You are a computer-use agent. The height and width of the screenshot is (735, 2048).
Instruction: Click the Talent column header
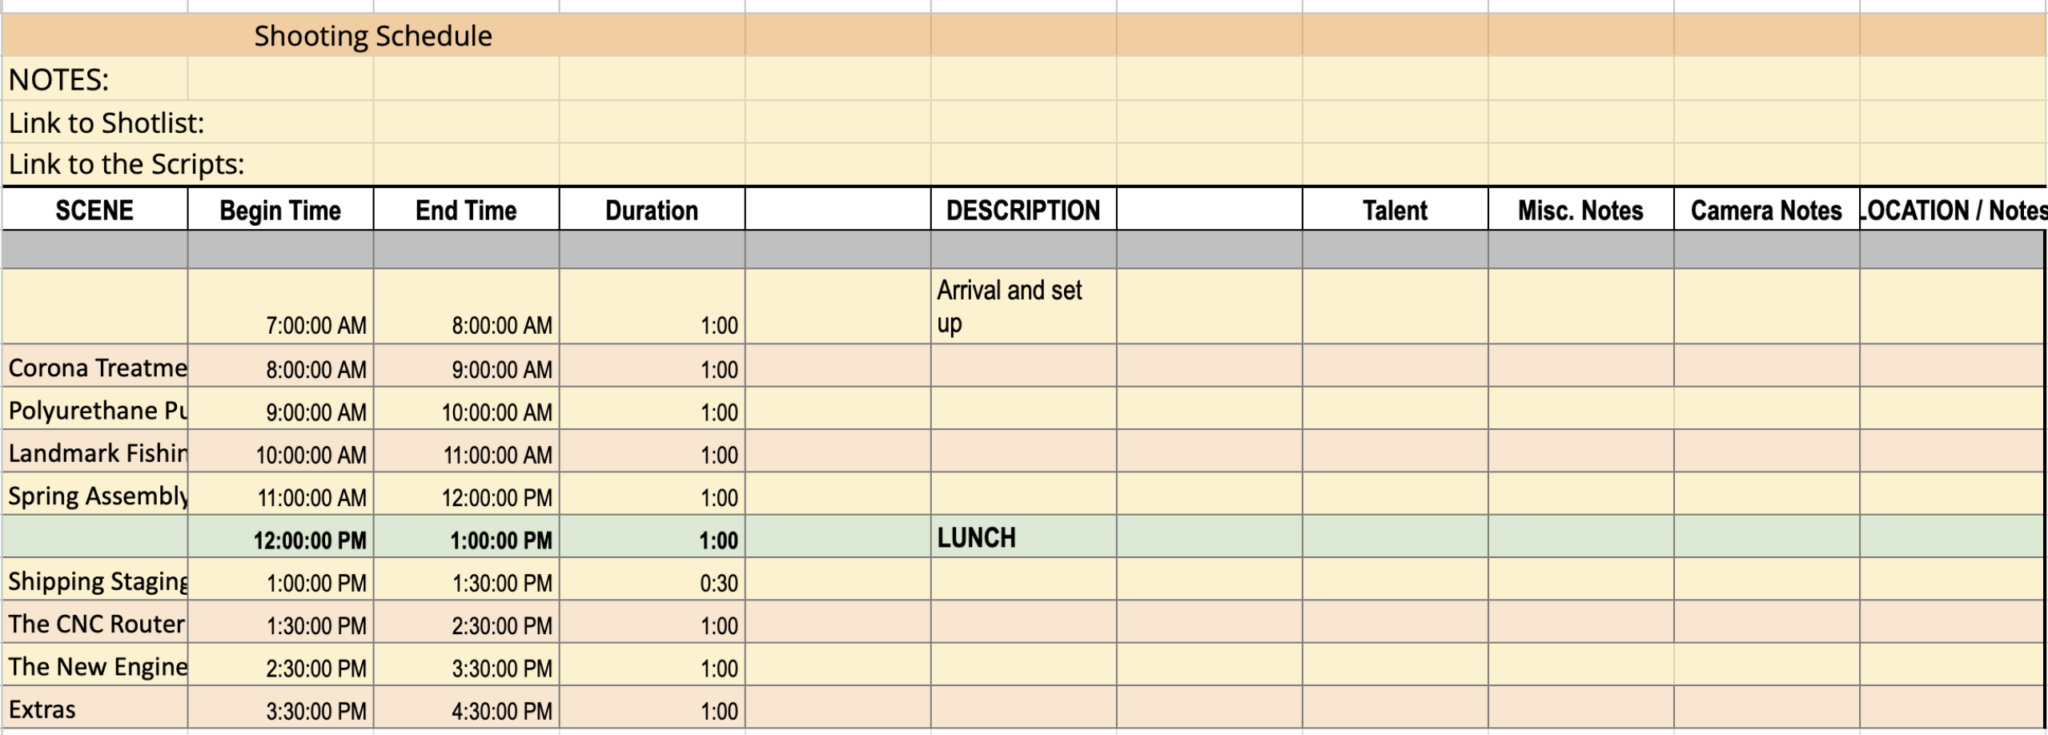[1394, 211]
